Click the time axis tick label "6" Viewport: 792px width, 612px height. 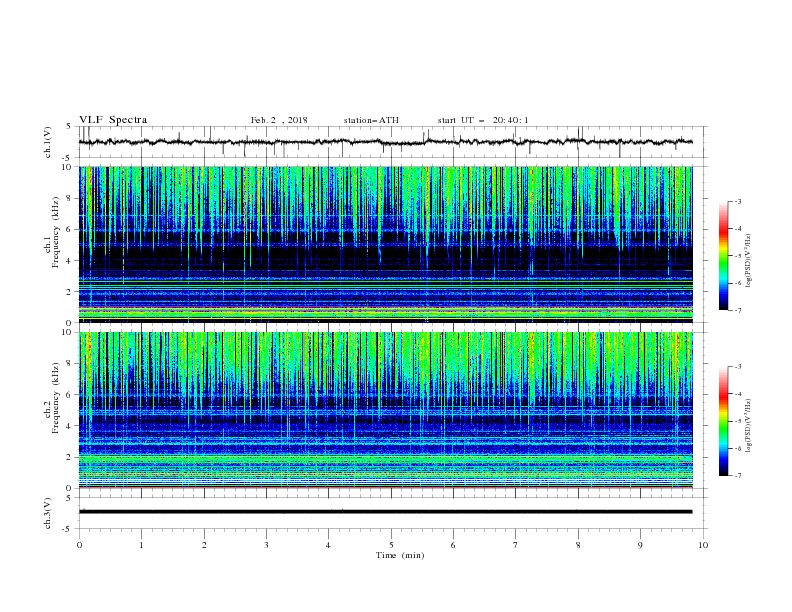point(454,545)
